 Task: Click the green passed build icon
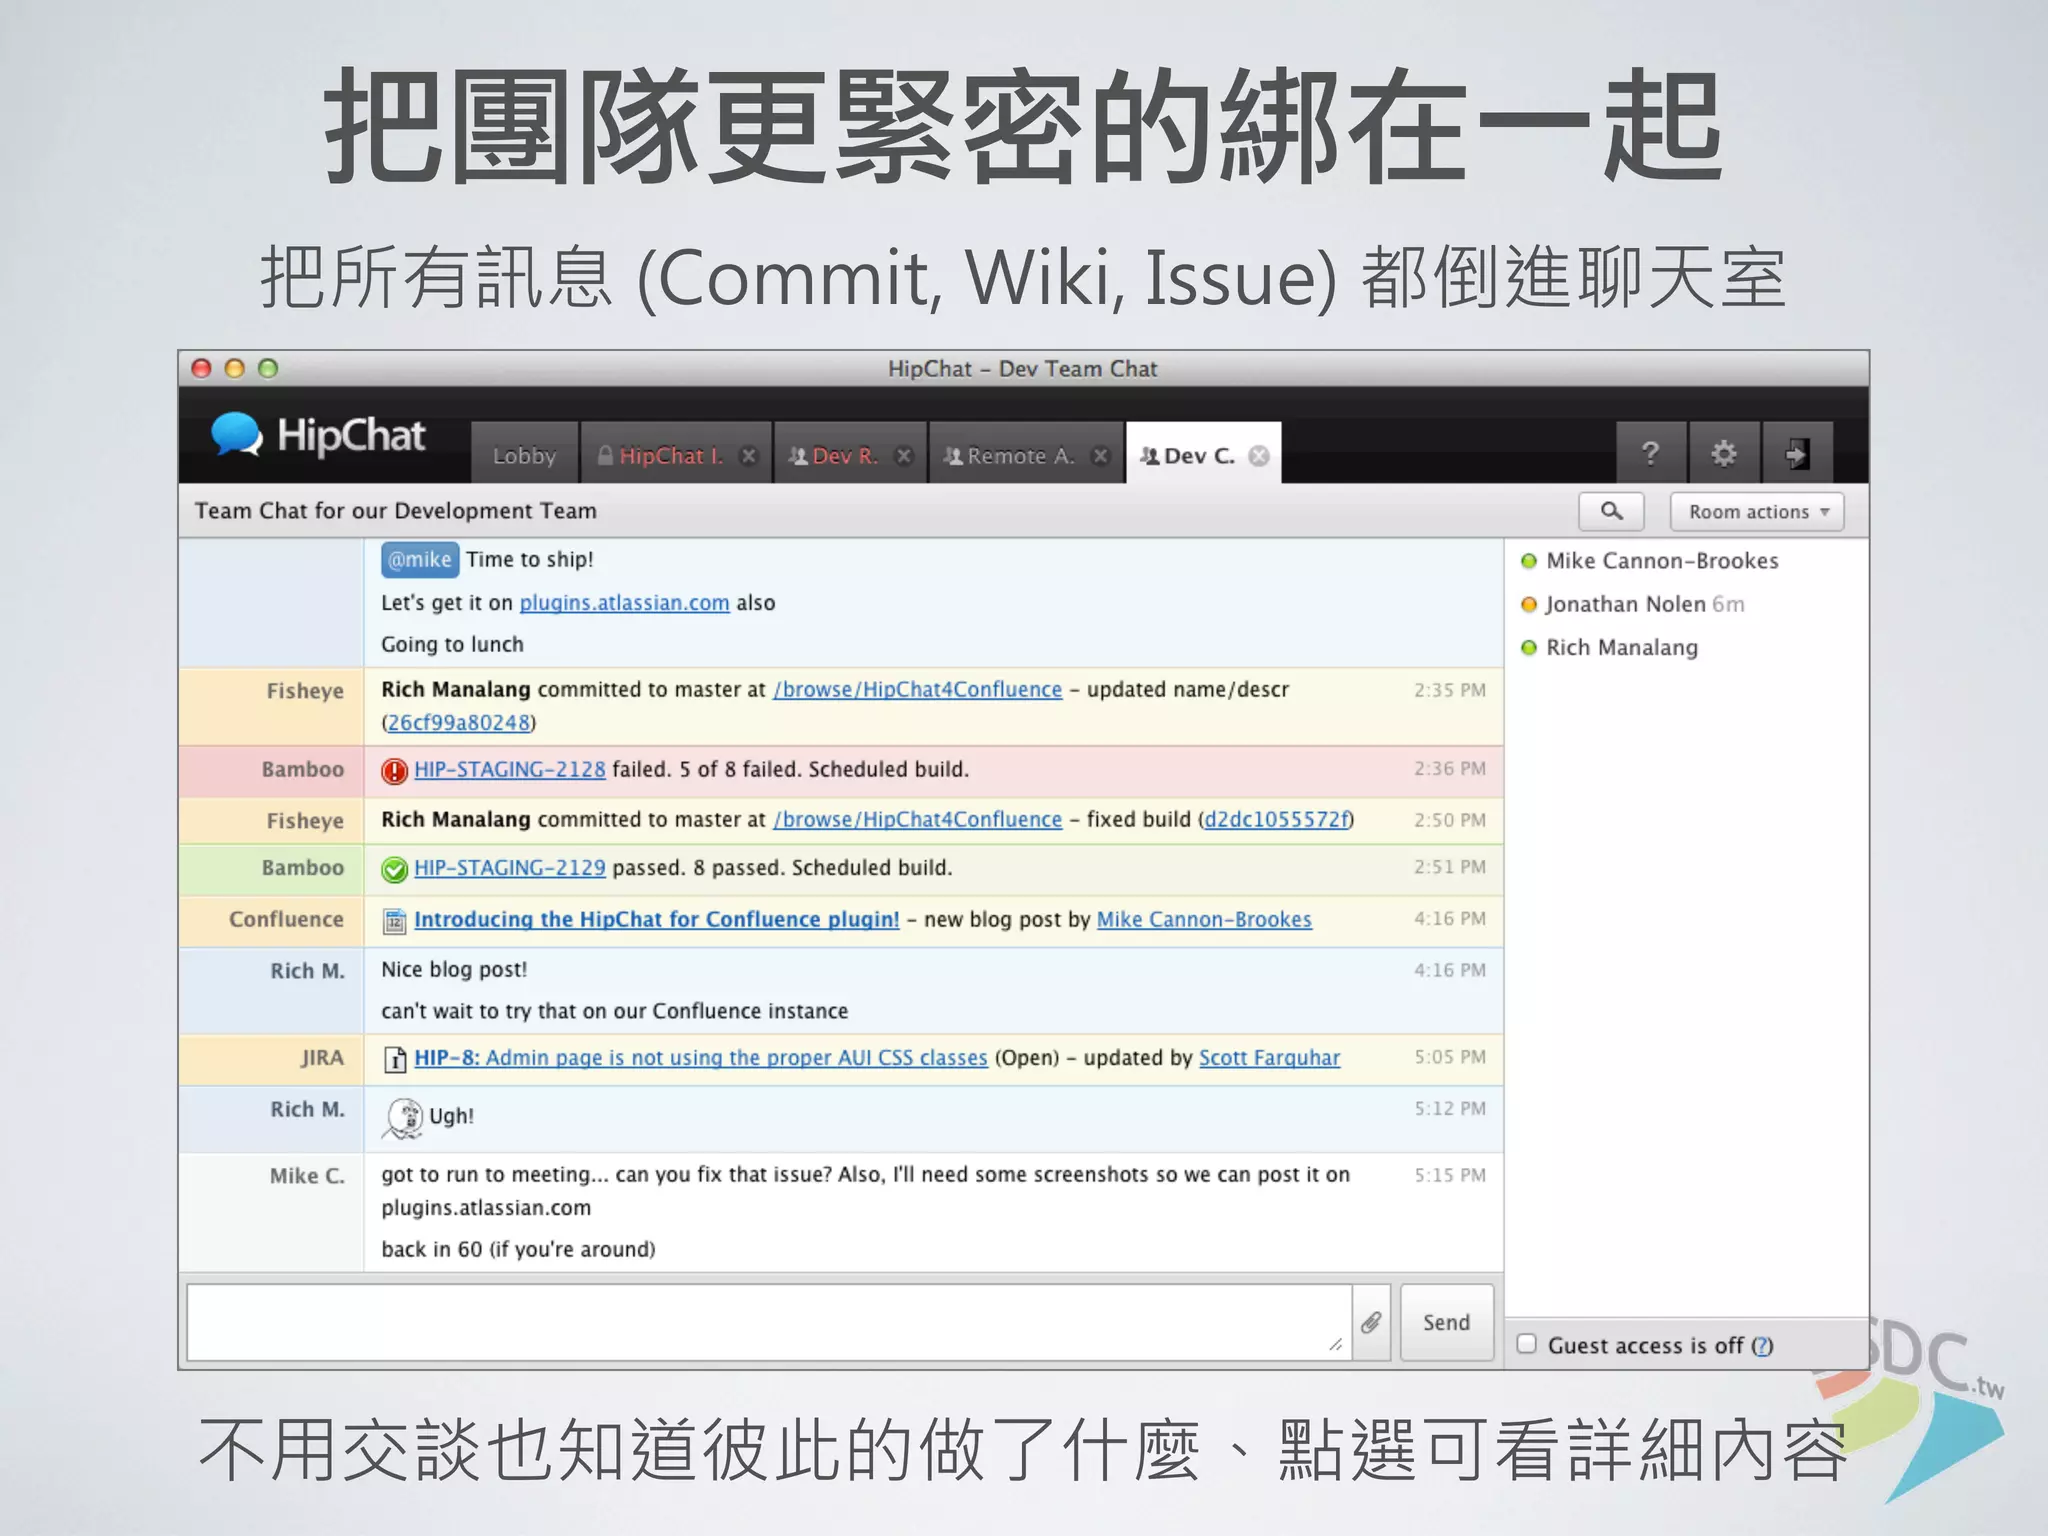coord(394,869)
